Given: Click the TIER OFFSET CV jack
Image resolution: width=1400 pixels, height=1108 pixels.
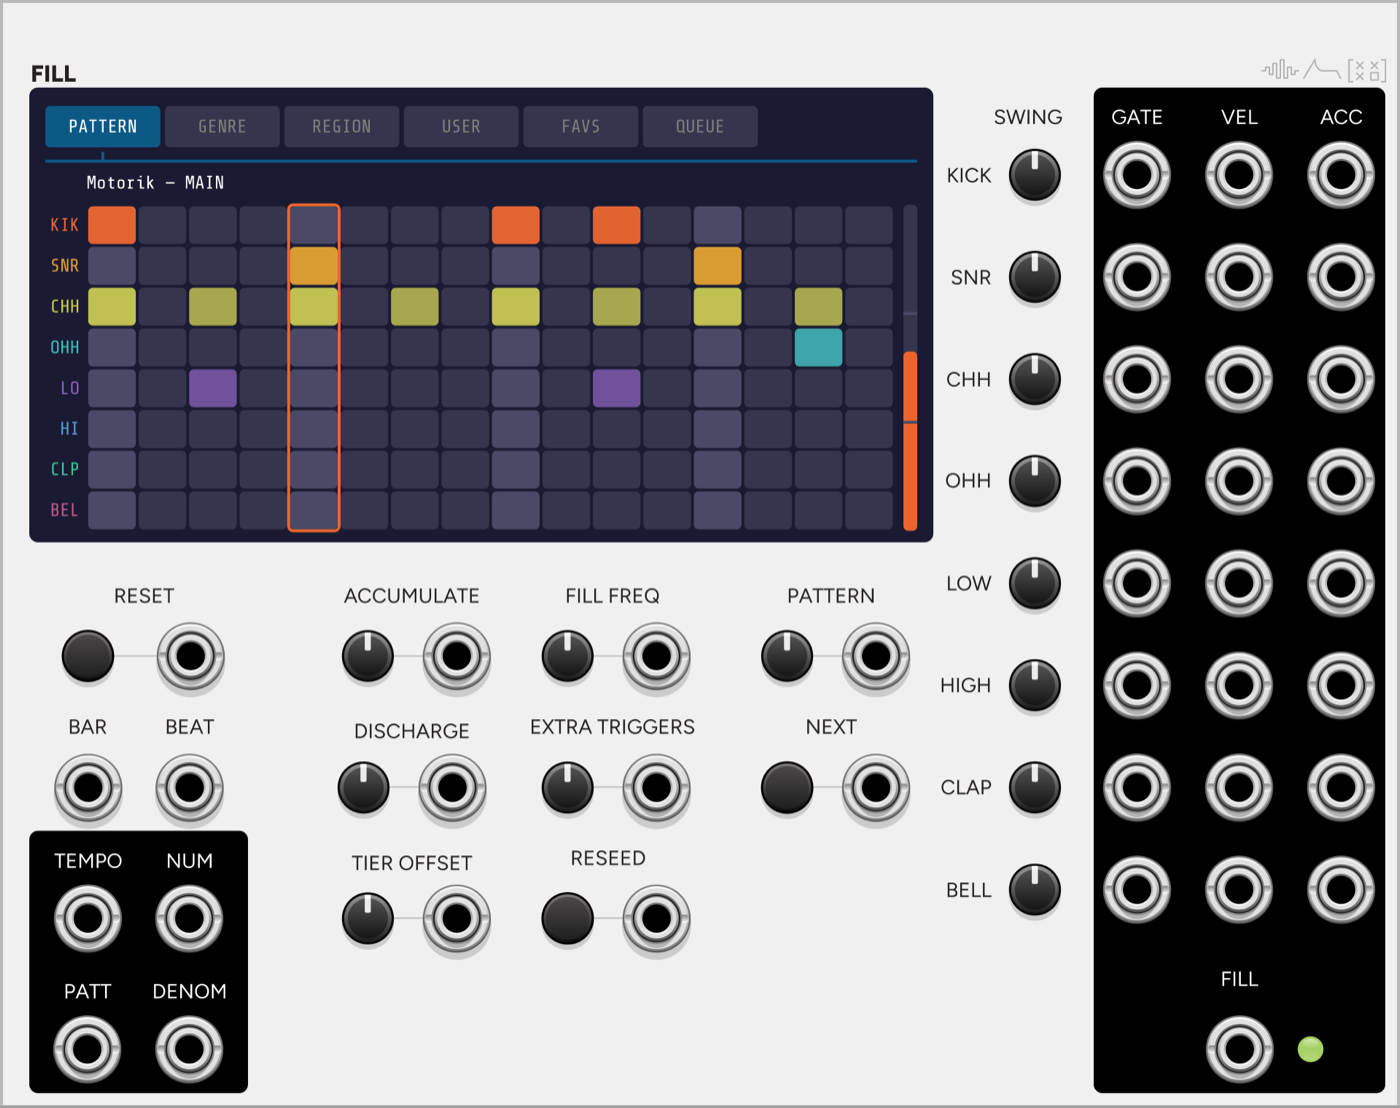Looking at the screenshot, I should pos(456,919).
